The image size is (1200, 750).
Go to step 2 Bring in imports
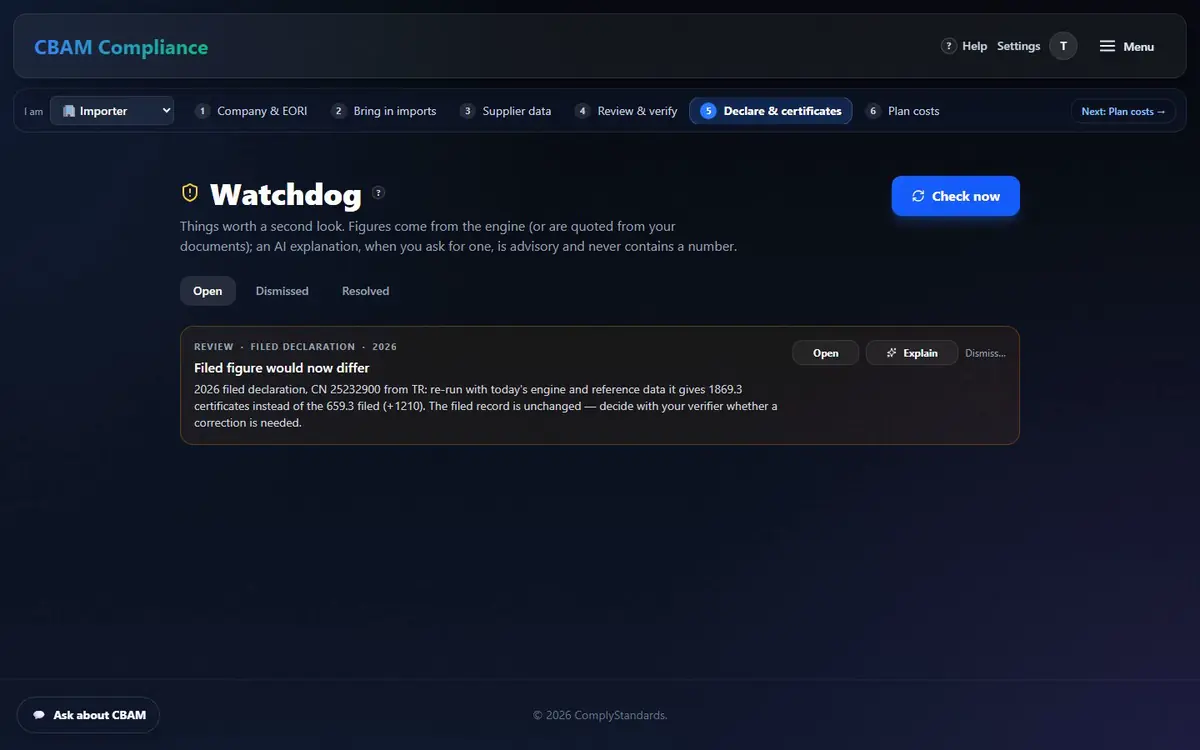coord(384,111)
